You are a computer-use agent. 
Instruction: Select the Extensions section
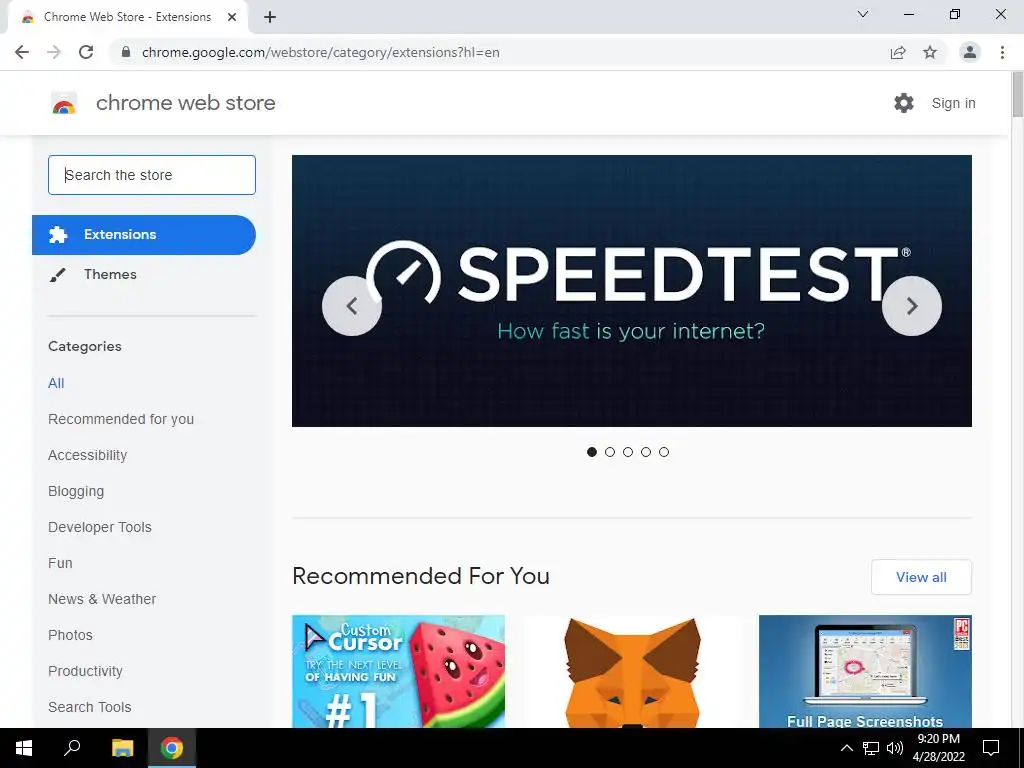144,234
